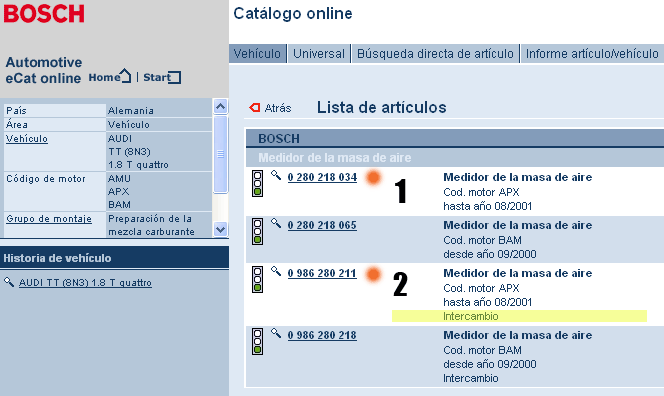Open article number 0 986 280 211
664x396 pixels.
pyautogui.click(x=322, y=273)
